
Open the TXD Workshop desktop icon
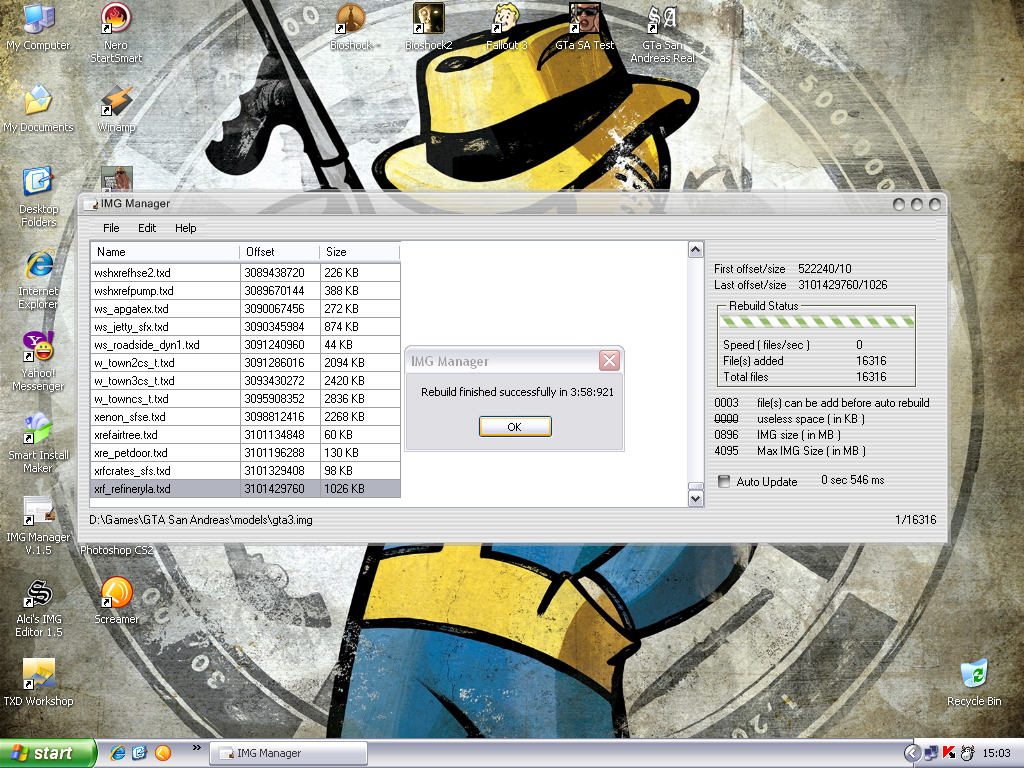(38, 677)
